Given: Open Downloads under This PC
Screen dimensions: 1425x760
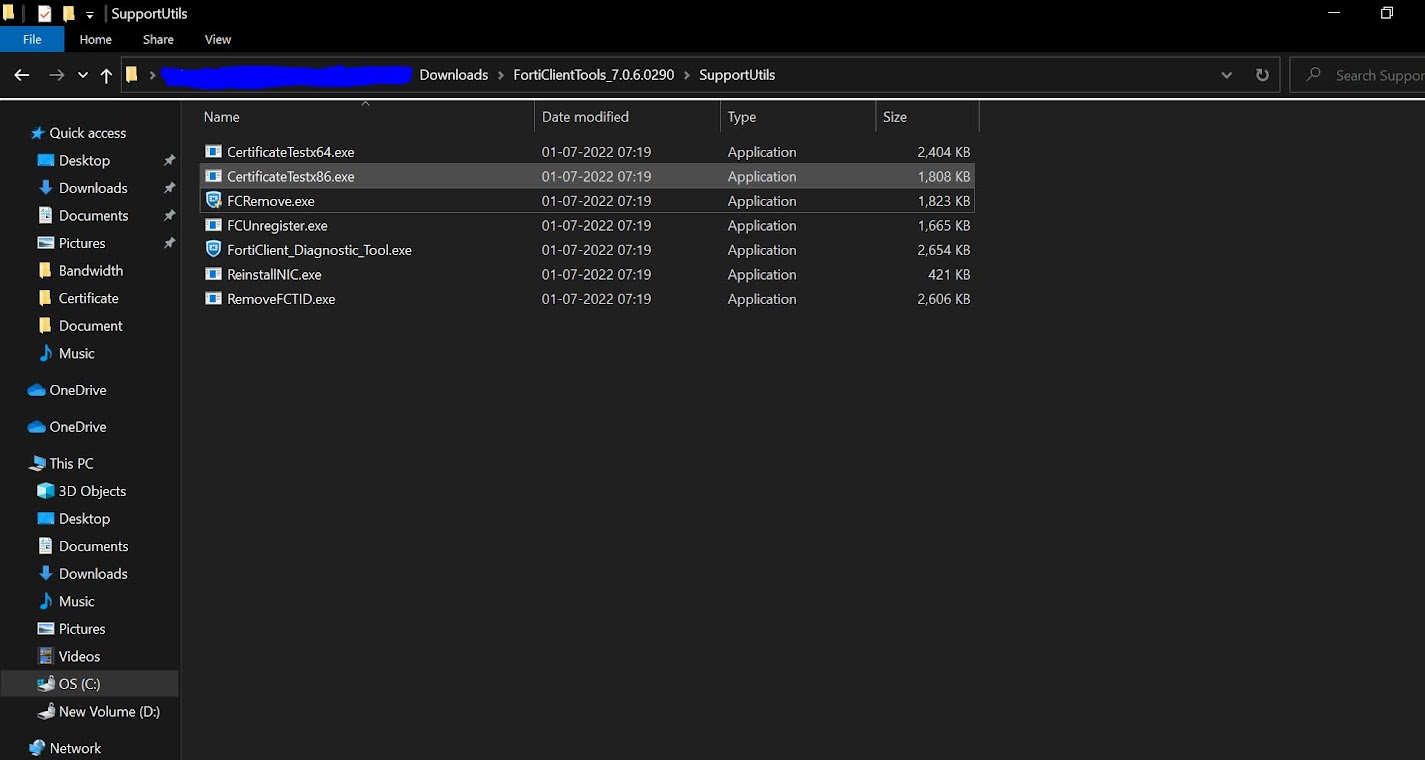Looking at the screenshot, I should (93, 574).
